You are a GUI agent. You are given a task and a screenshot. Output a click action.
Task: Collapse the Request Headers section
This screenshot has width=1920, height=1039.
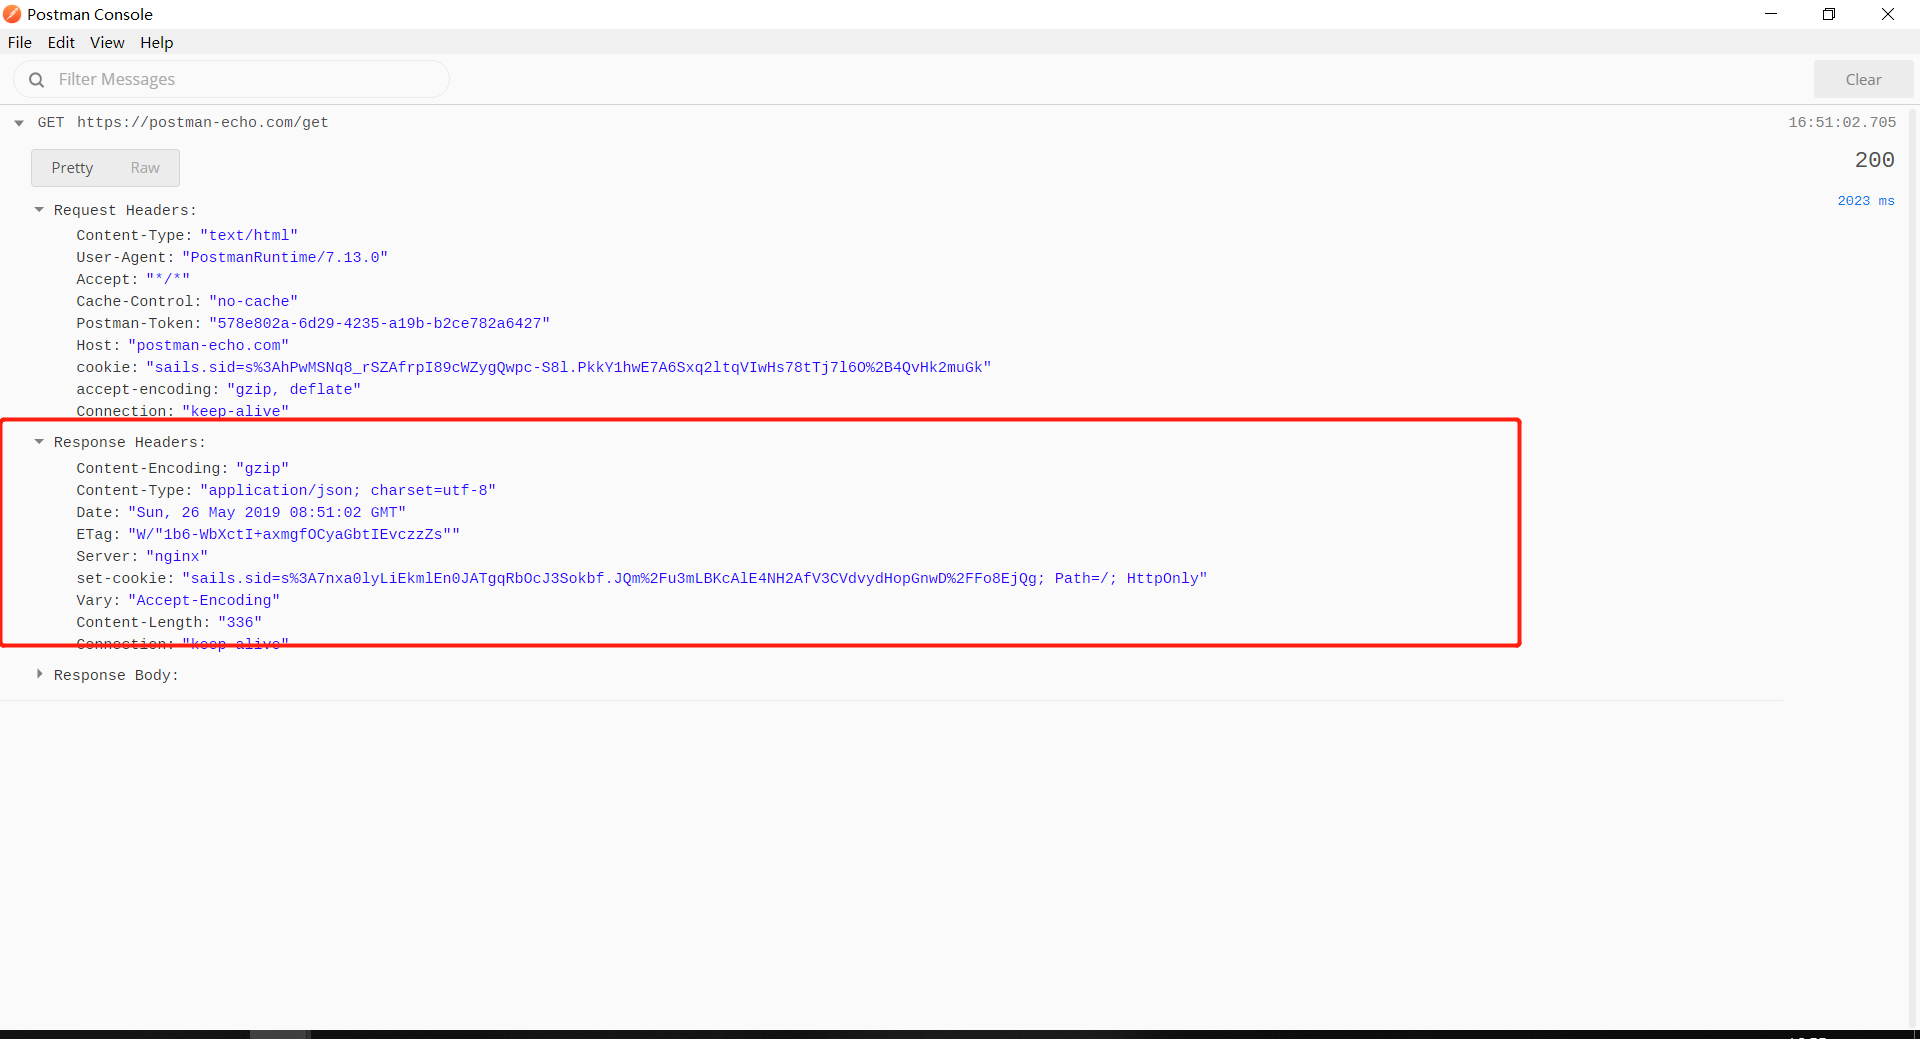click(x=39, y=210)
